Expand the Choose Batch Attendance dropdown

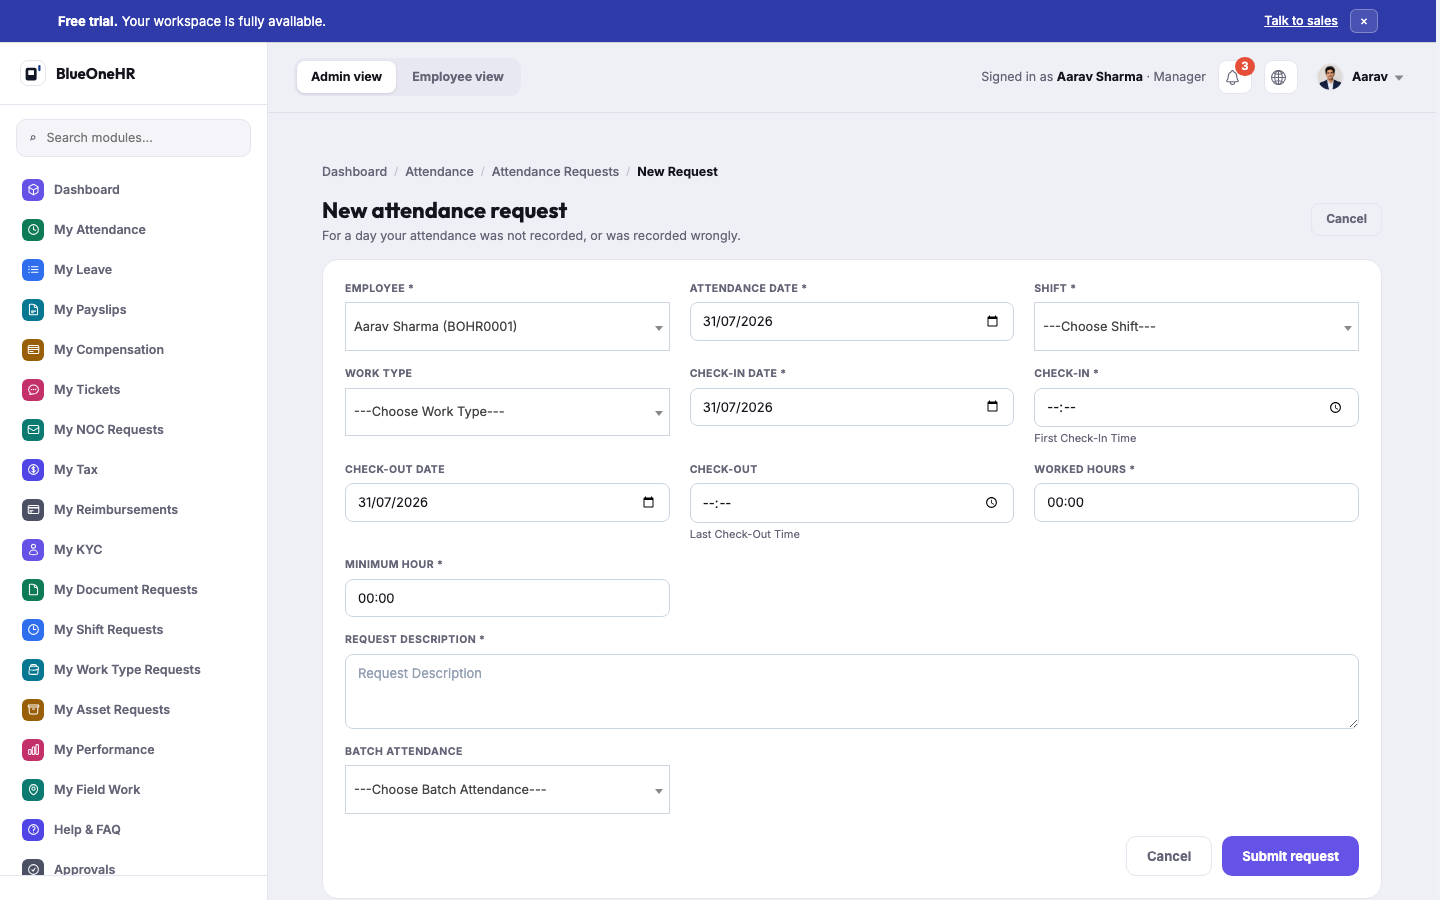(507, 790)
